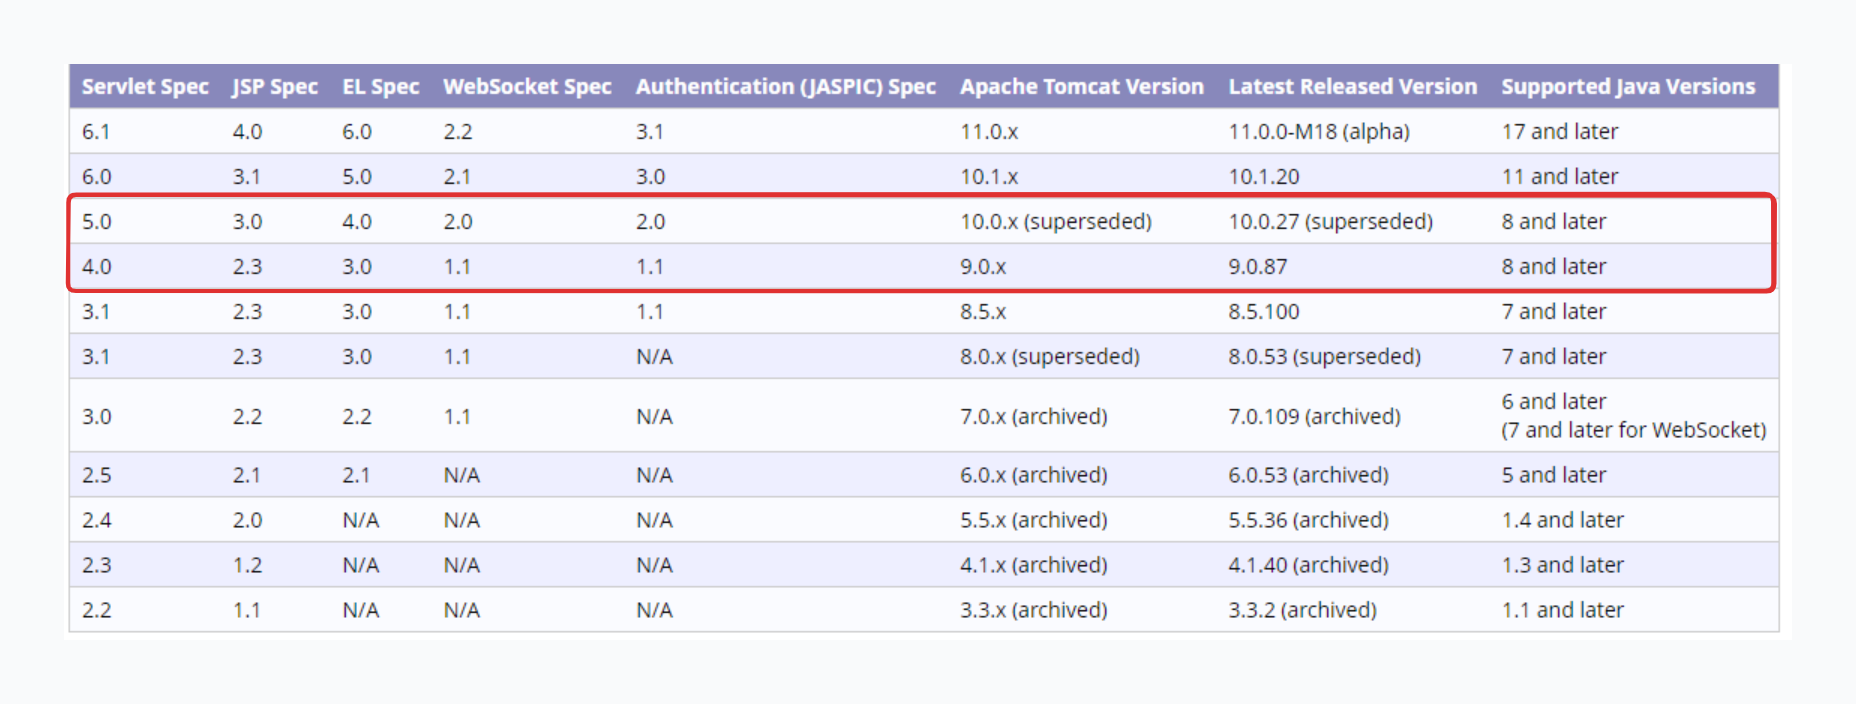1856x704 pixels.
Task: Click Servlet Spec value 5.0
Action: [x=96, y=222]
